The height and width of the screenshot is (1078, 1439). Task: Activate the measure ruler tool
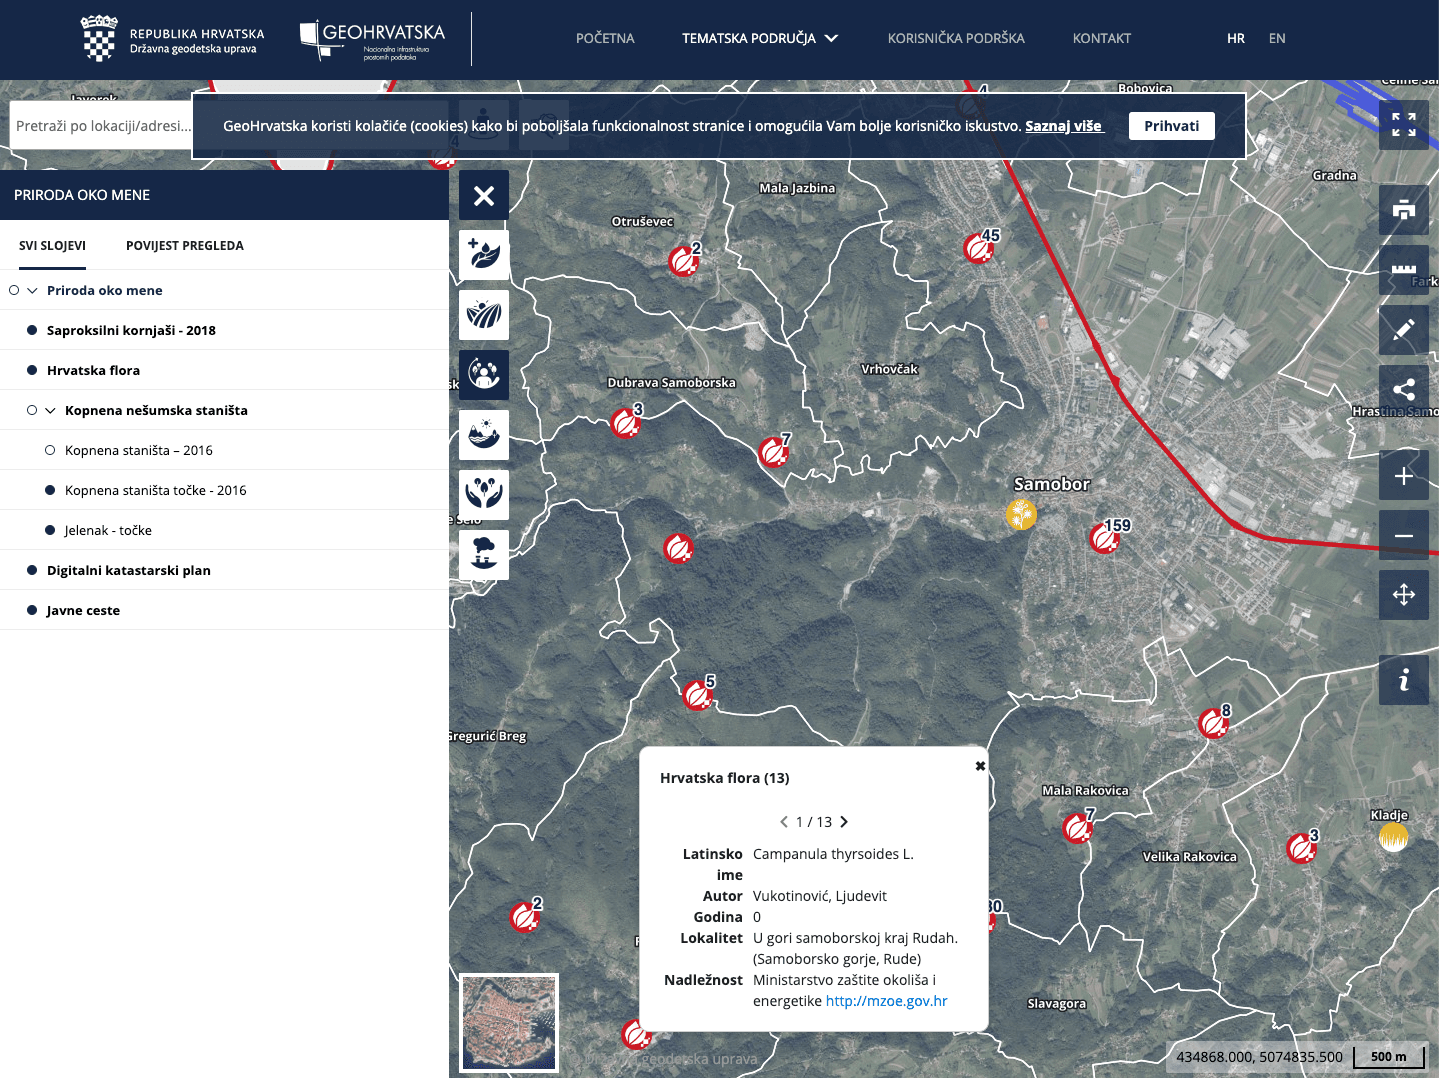[1404, 270]
